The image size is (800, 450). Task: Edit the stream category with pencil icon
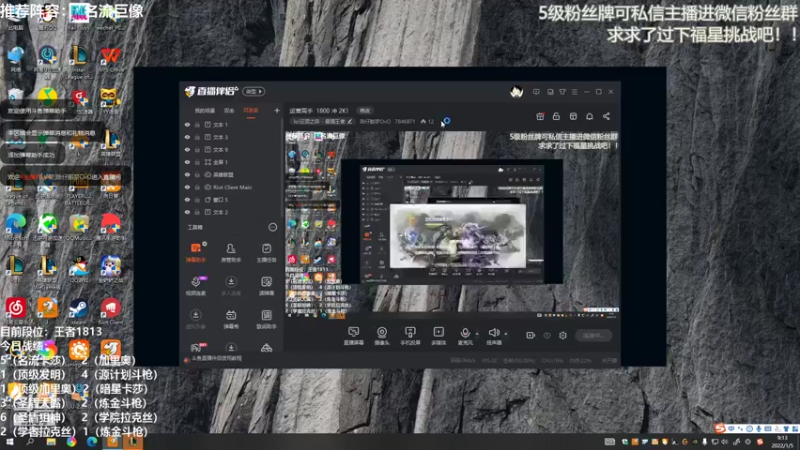(x=349, y=121)
